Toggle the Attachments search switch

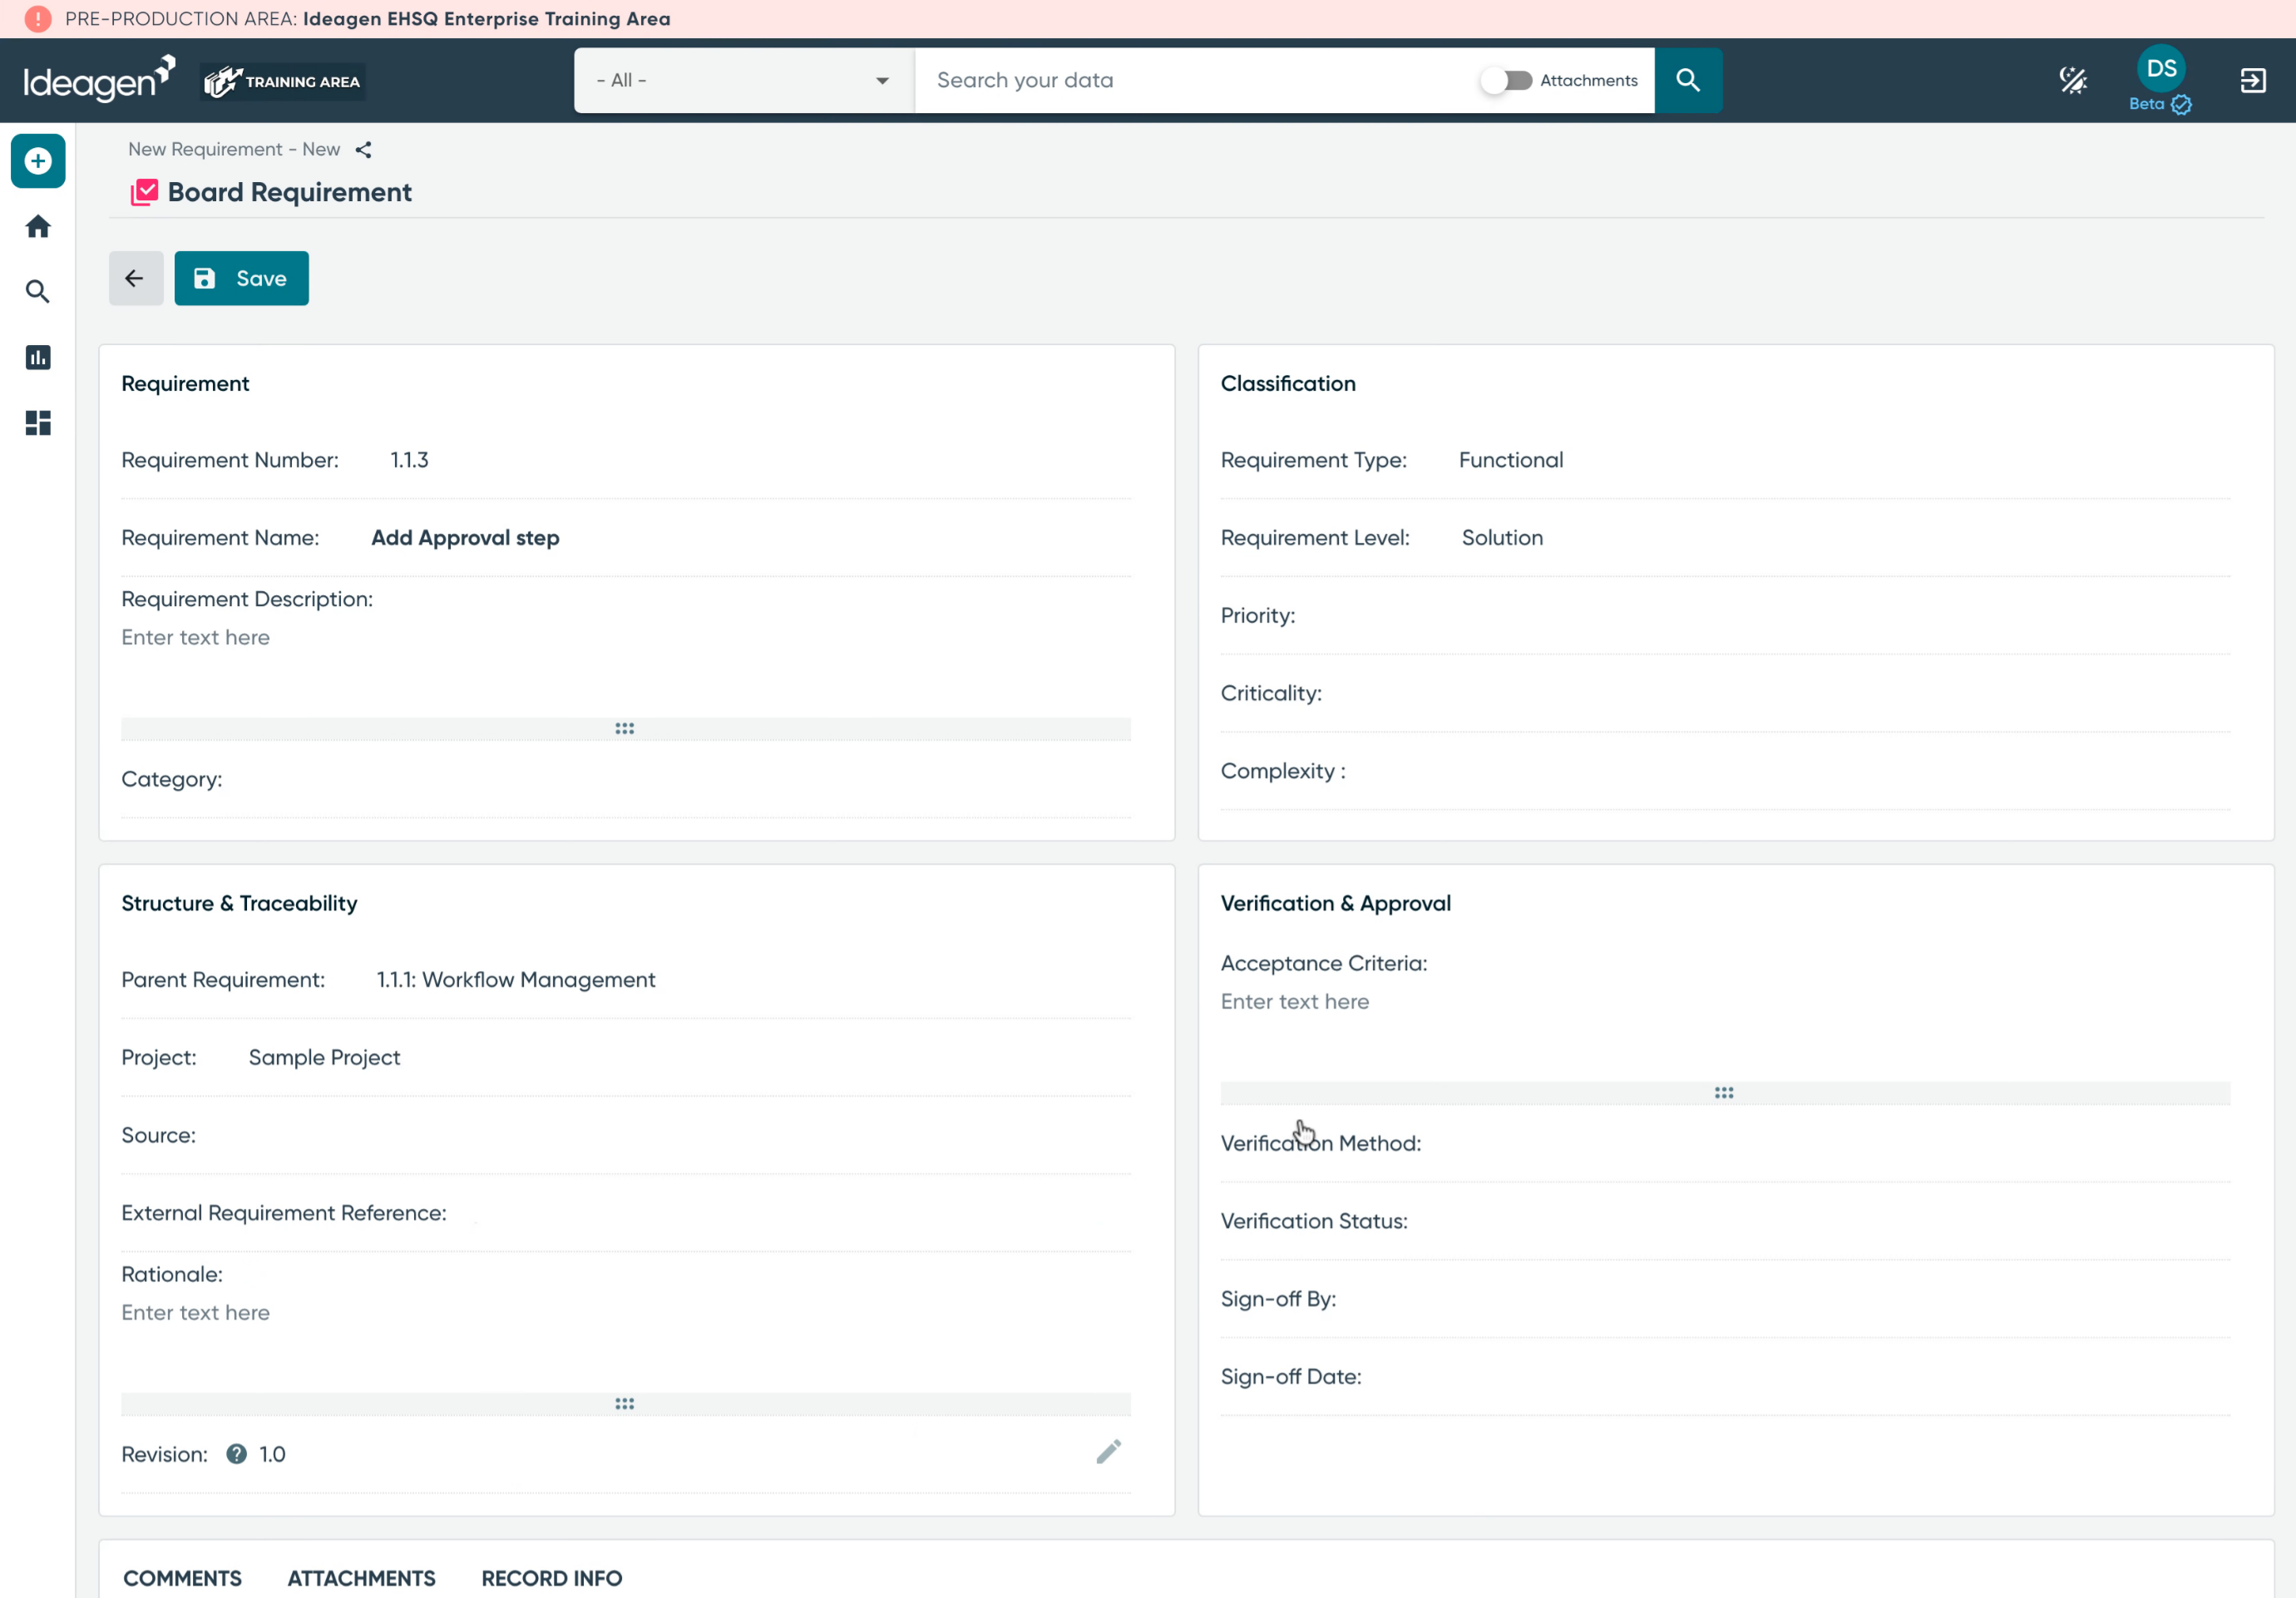1506,81
